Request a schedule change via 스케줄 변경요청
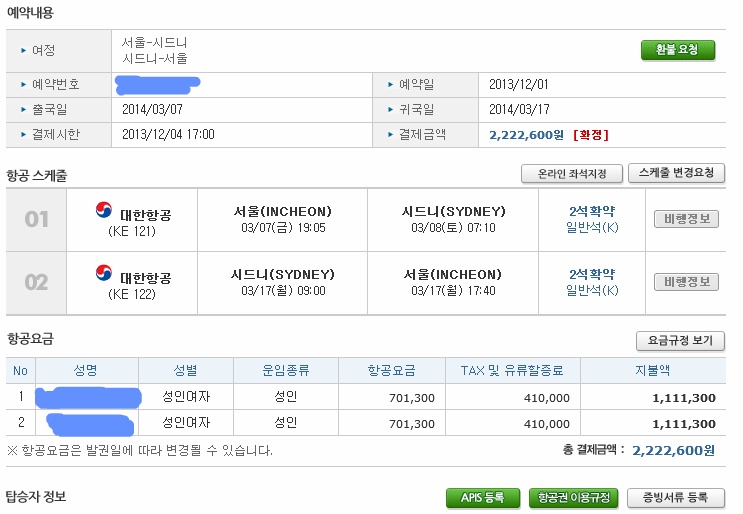743x514 pixels. pos(676,173)
